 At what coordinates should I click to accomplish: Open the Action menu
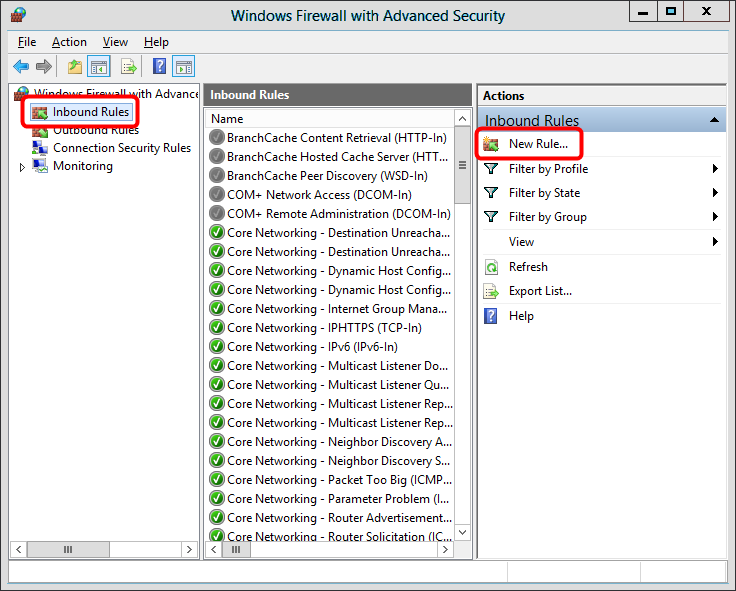69,42
